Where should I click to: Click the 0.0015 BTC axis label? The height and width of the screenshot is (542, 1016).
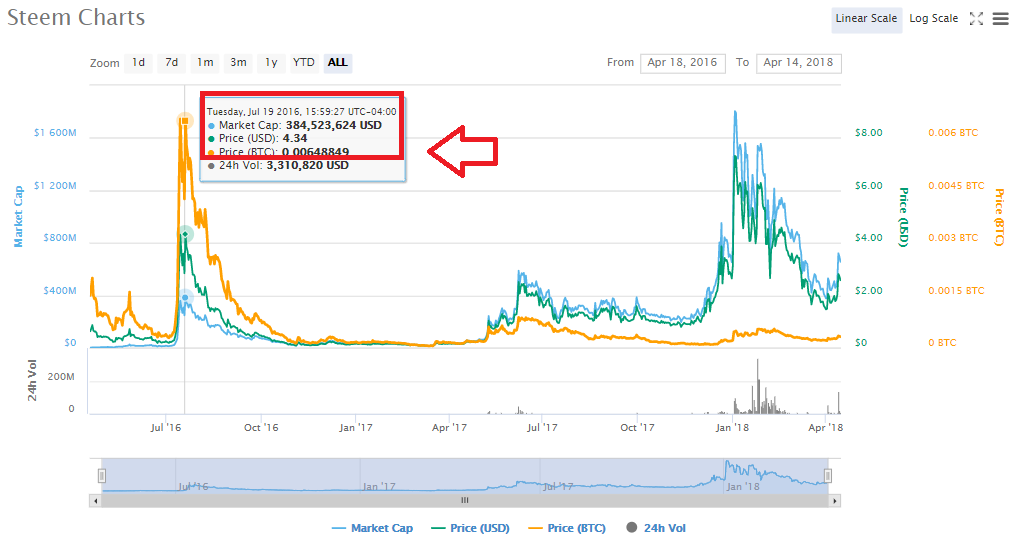pyautogui.click(x=956, y=291)
